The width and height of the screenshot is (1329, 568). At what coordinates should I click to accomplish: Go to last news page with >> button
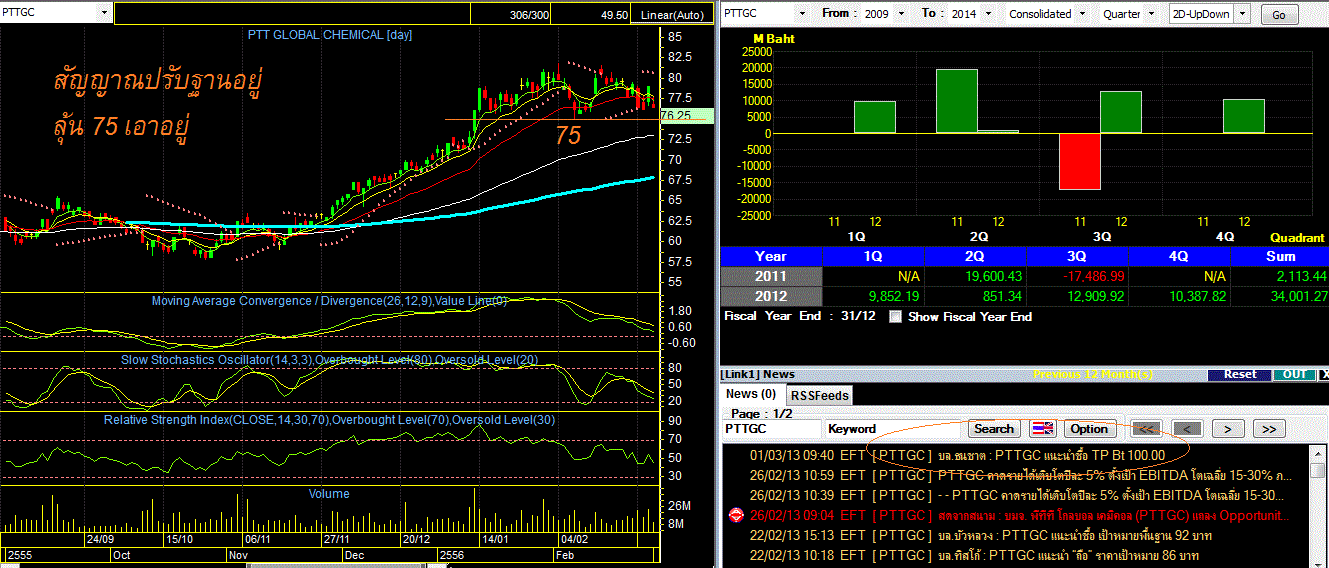1269,428
